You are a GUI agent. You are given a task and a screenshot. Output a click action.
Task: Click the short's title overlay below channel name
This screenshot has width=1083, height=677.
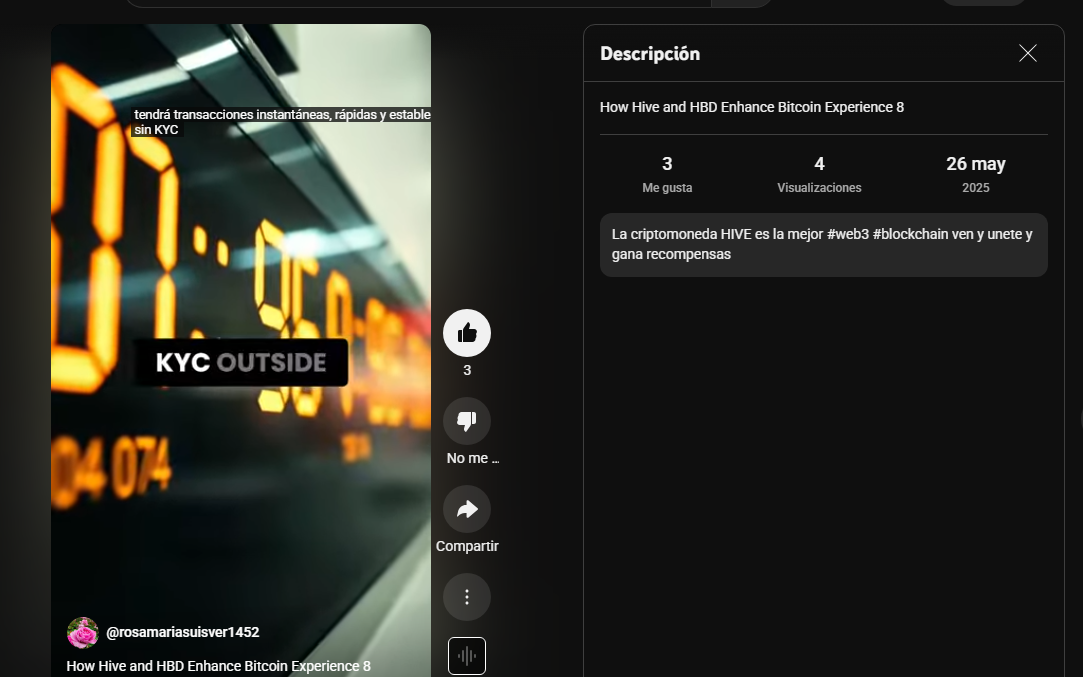tap(218, 666)
